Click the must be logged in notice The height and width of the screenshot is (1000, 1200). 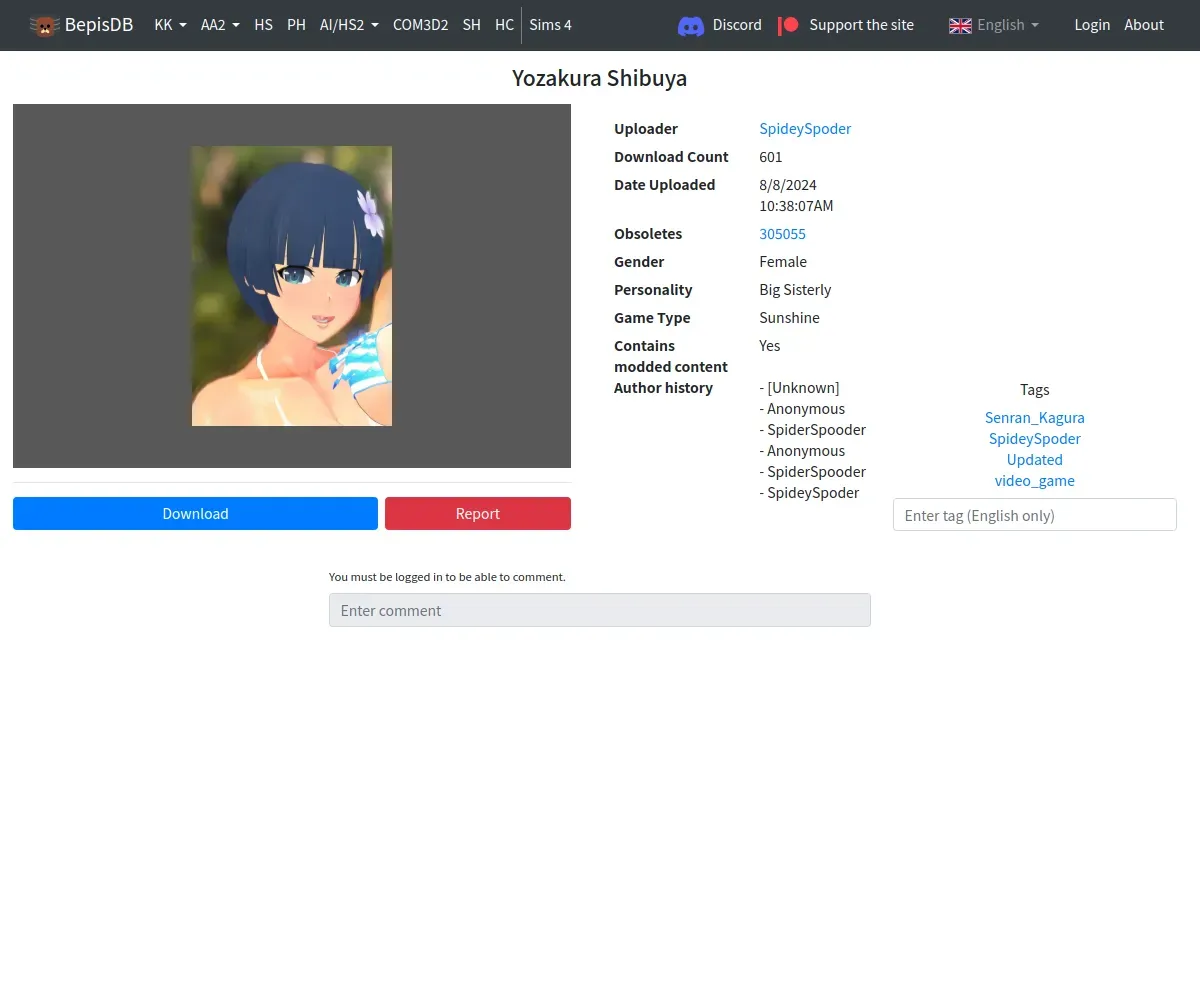coord(447,577)
